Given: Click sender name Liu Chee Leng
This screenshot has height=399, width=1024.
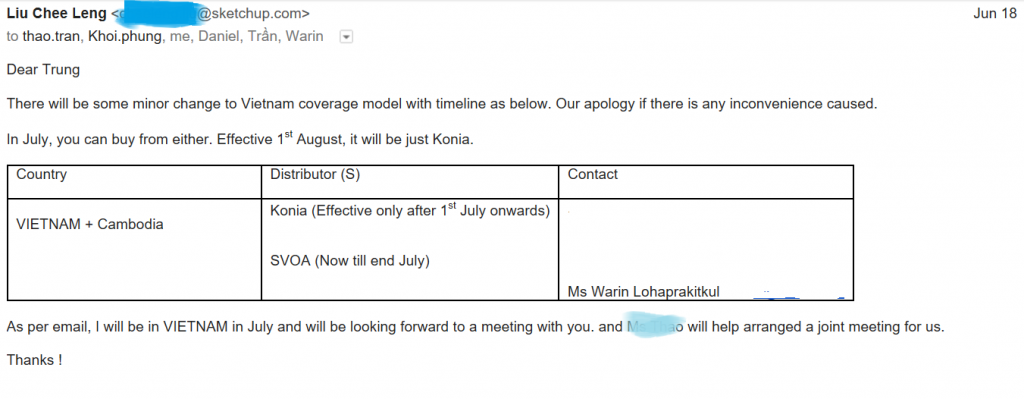Looking at the screenshot, I should 56,14.
